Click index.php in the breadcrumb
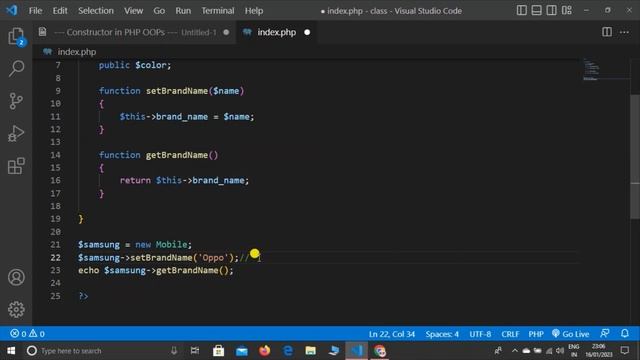Screen dimensions: 640x360 76,52
